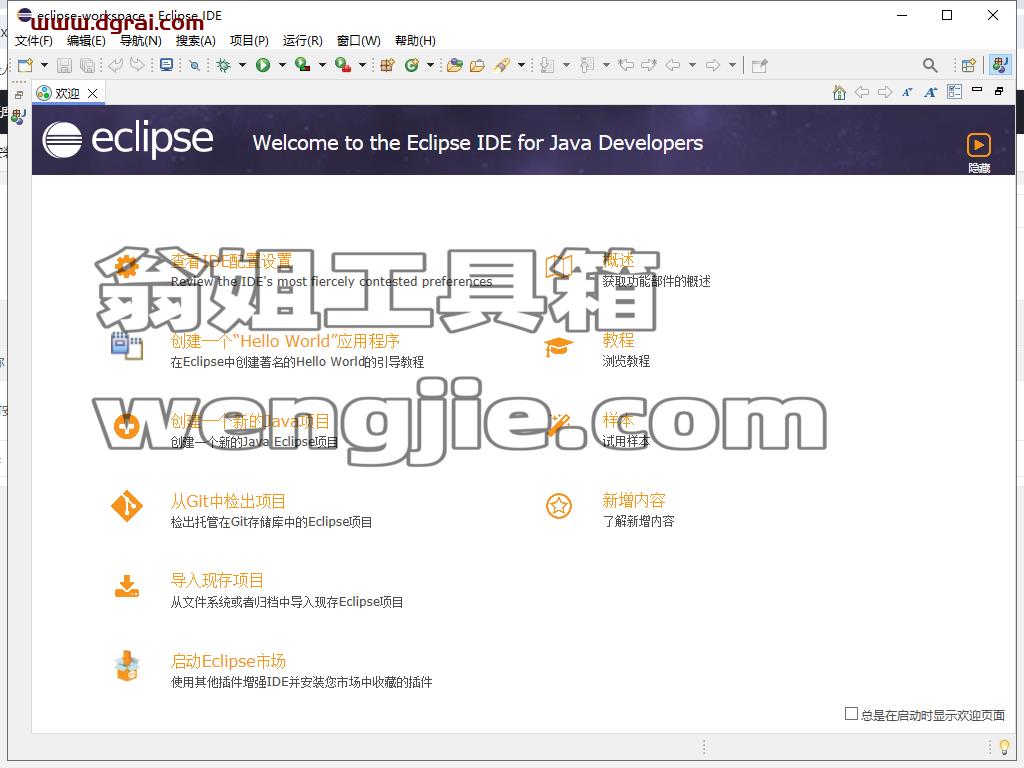1024x768 pixels.
Task: Open the 教程 tutorials link
Action: click(x=618, y=340)
